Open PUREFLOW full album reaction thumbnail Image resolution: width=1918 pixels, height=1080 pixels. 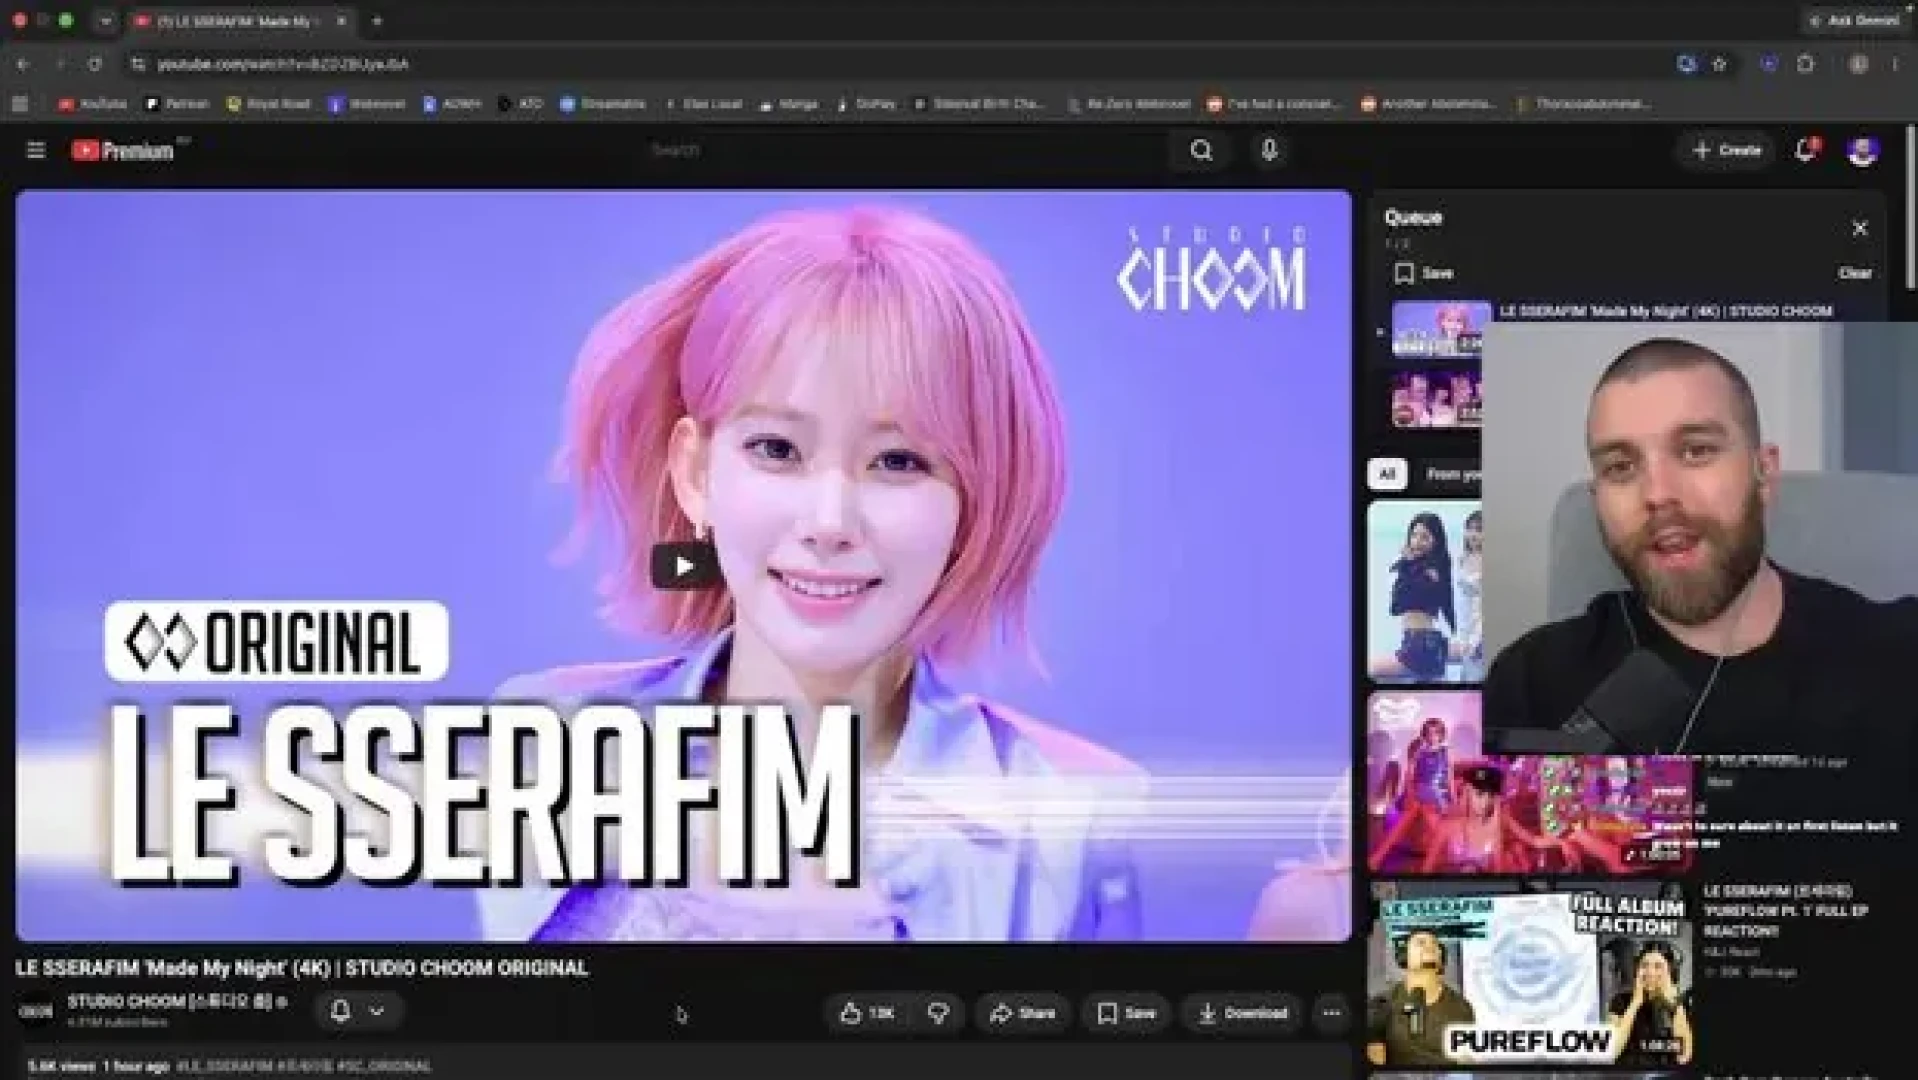pos(1528,974)
